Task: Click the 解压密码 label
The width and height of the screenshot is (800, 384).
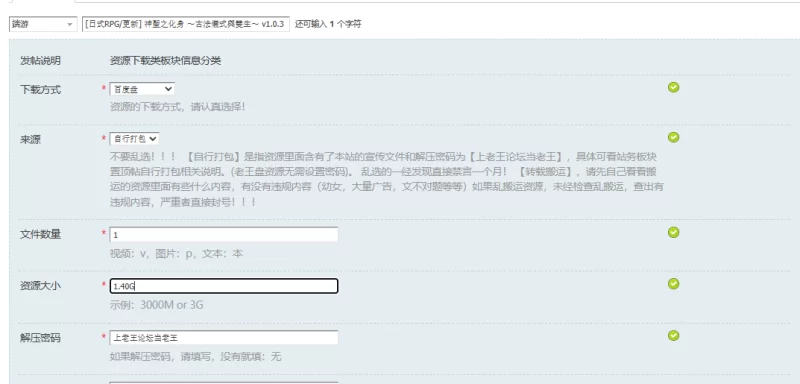Action: coord(40,338)
